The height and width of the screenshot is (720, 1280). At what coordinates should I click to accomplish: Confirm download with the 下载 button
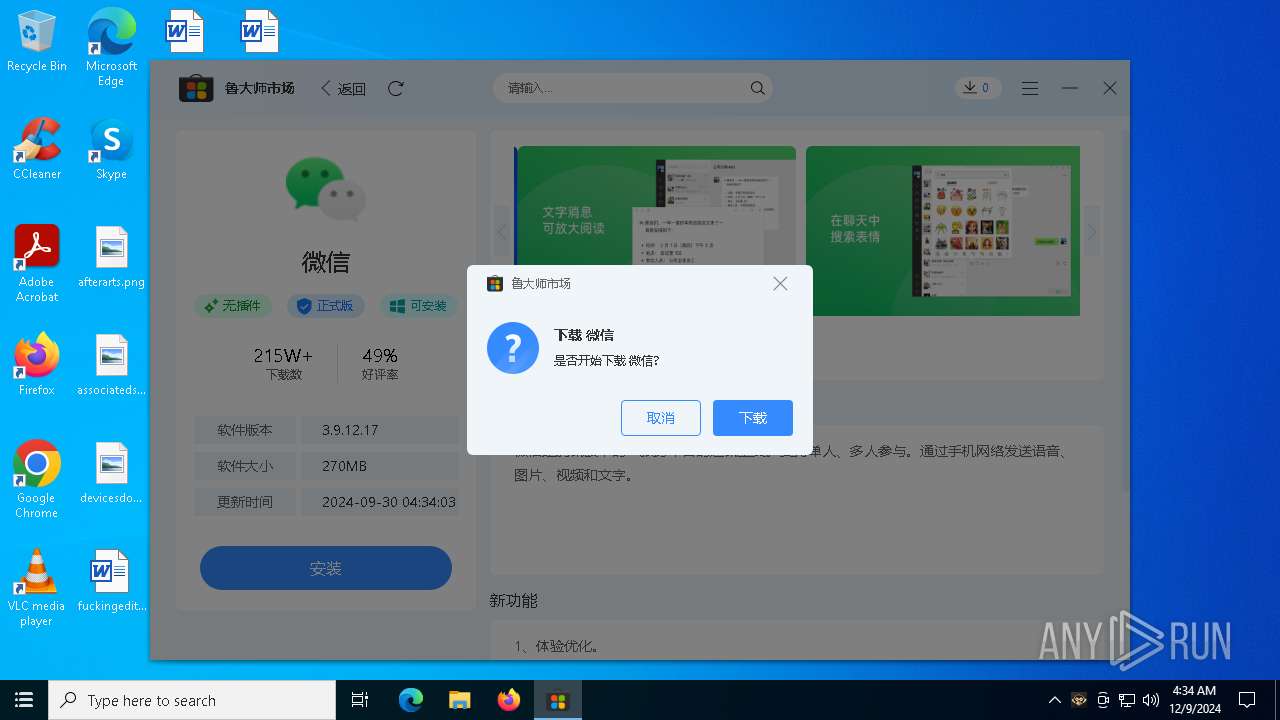pos(753,418)
